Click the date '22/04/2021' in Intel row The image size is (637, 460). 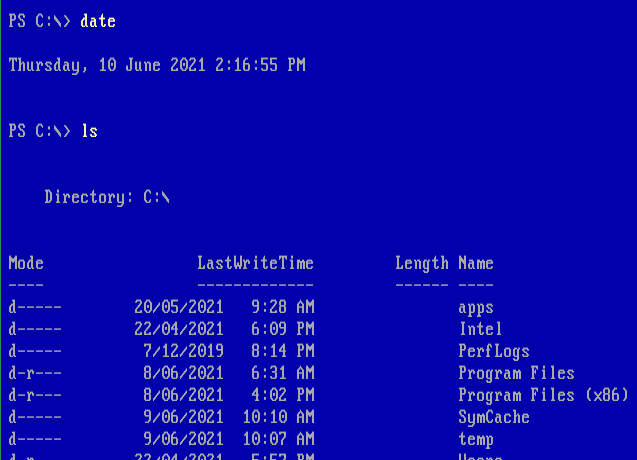tap(179, 329)
